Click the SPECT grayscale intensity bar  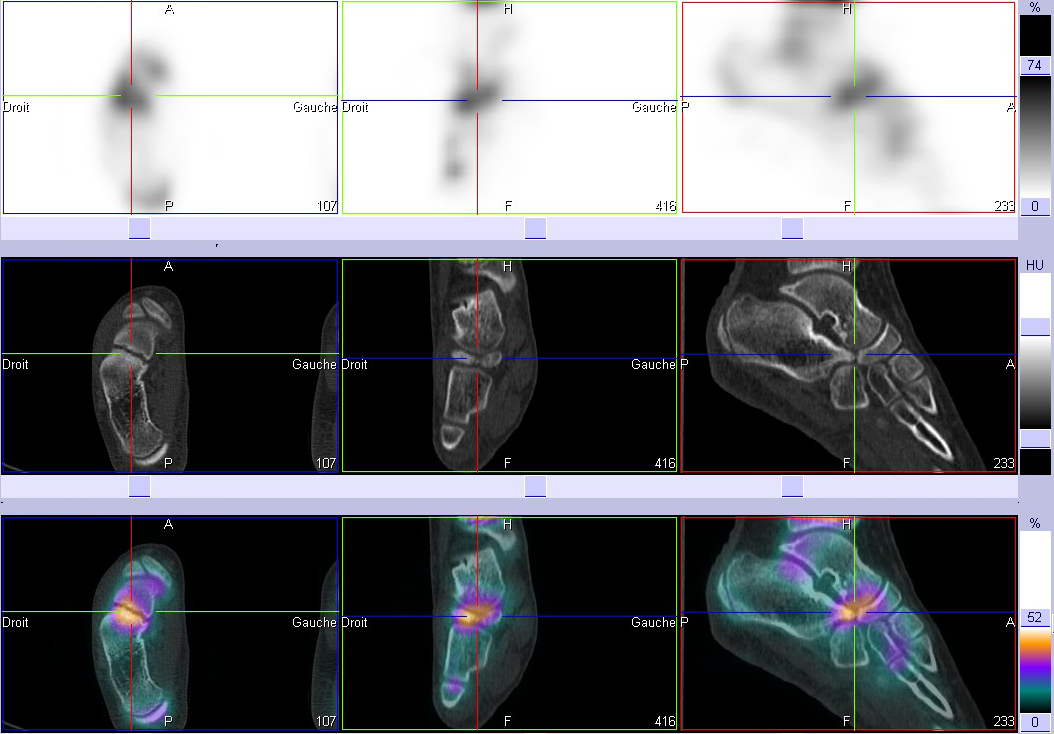coord(1035,136)
